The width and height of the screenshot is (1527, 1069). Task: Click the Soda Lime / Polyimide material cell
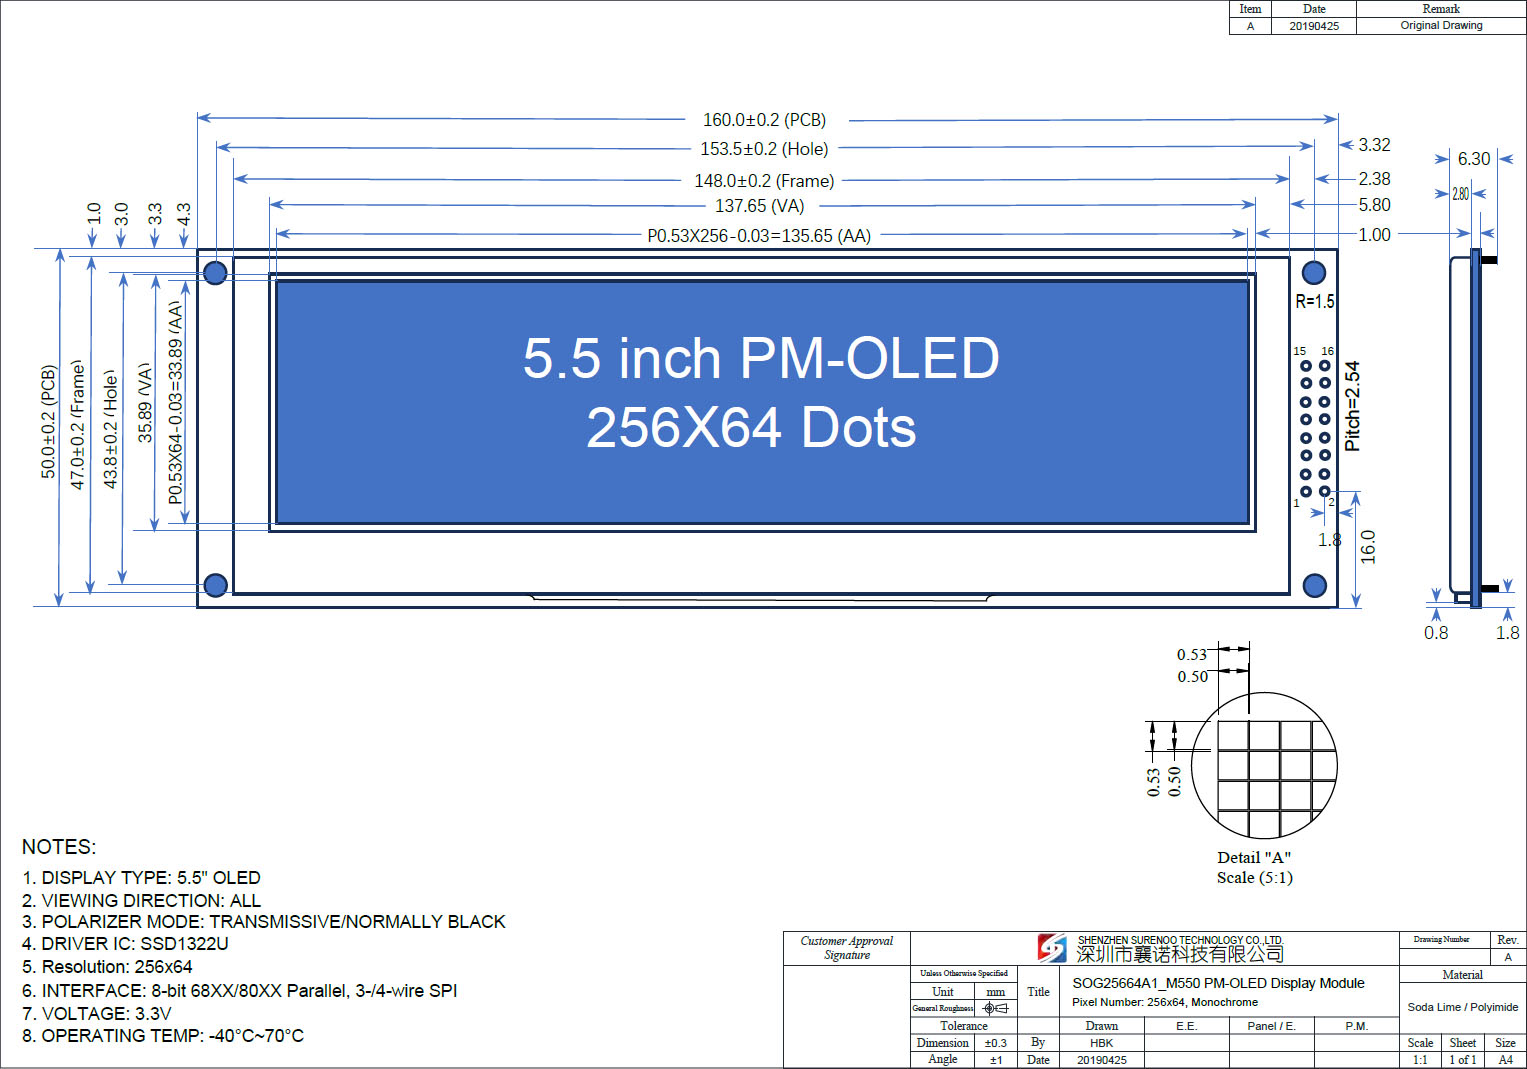1462,1007
